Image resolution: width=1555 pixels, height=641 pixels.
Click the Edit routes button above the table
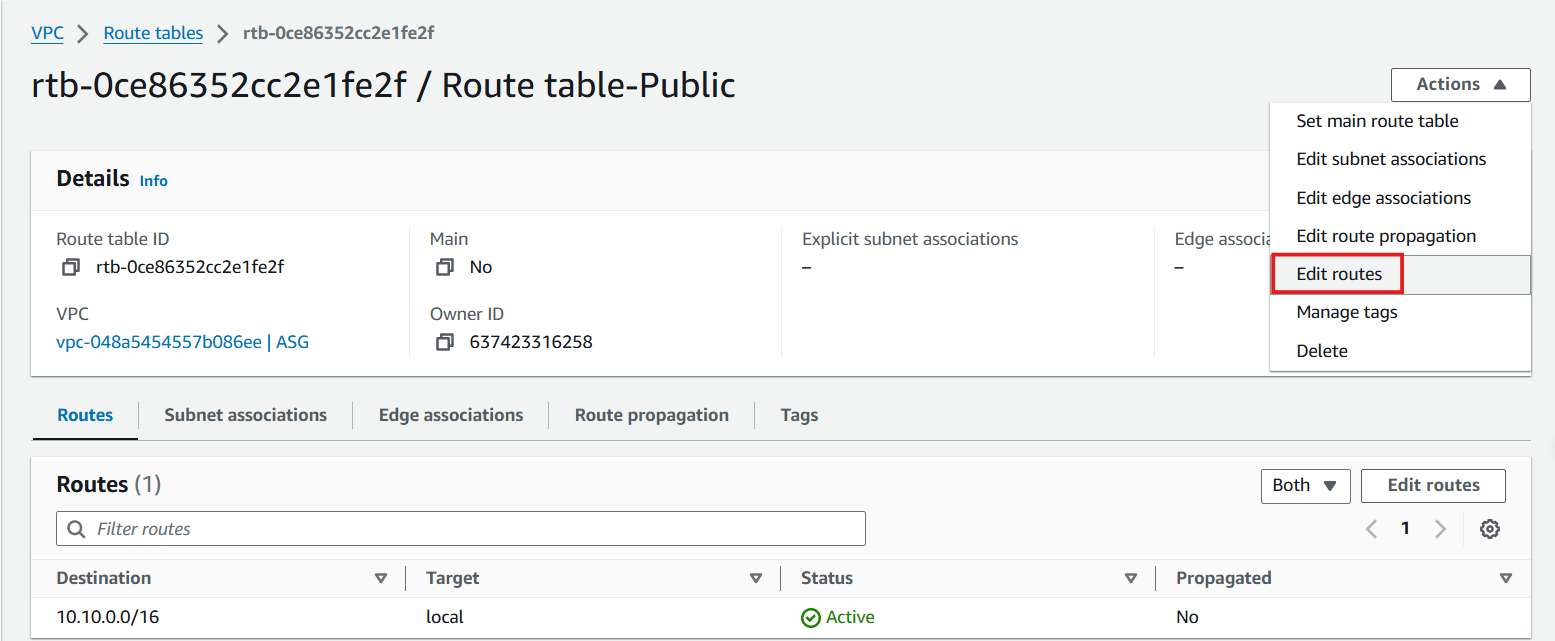(x=1433, y=485)
